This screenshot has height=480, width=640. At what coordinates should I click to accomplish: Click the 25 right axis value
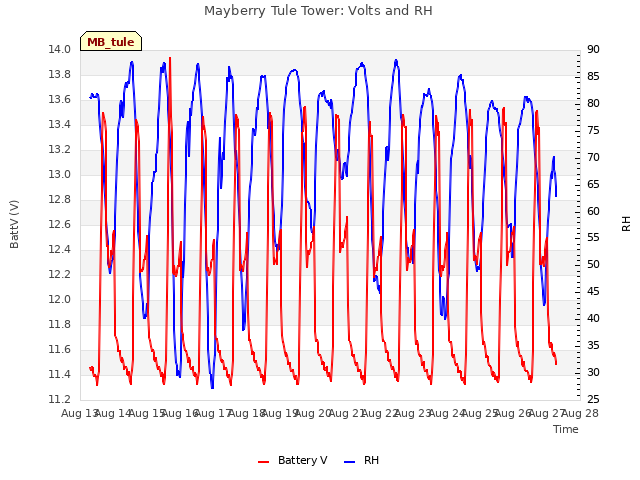point(593,399)
